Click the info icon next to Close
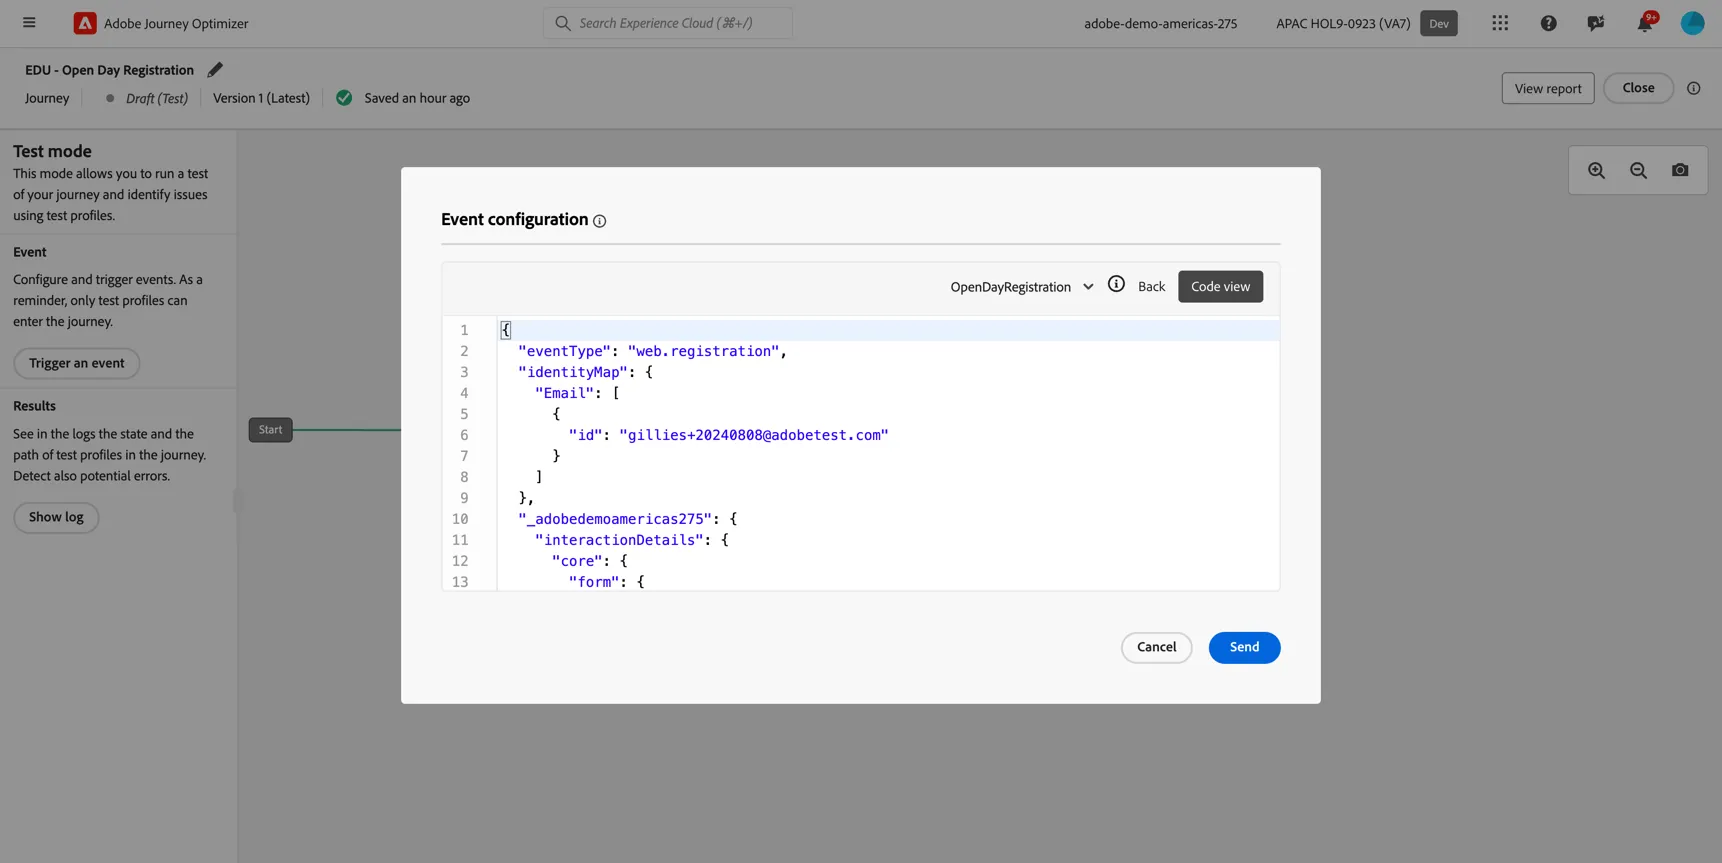 coord(1693,88)
